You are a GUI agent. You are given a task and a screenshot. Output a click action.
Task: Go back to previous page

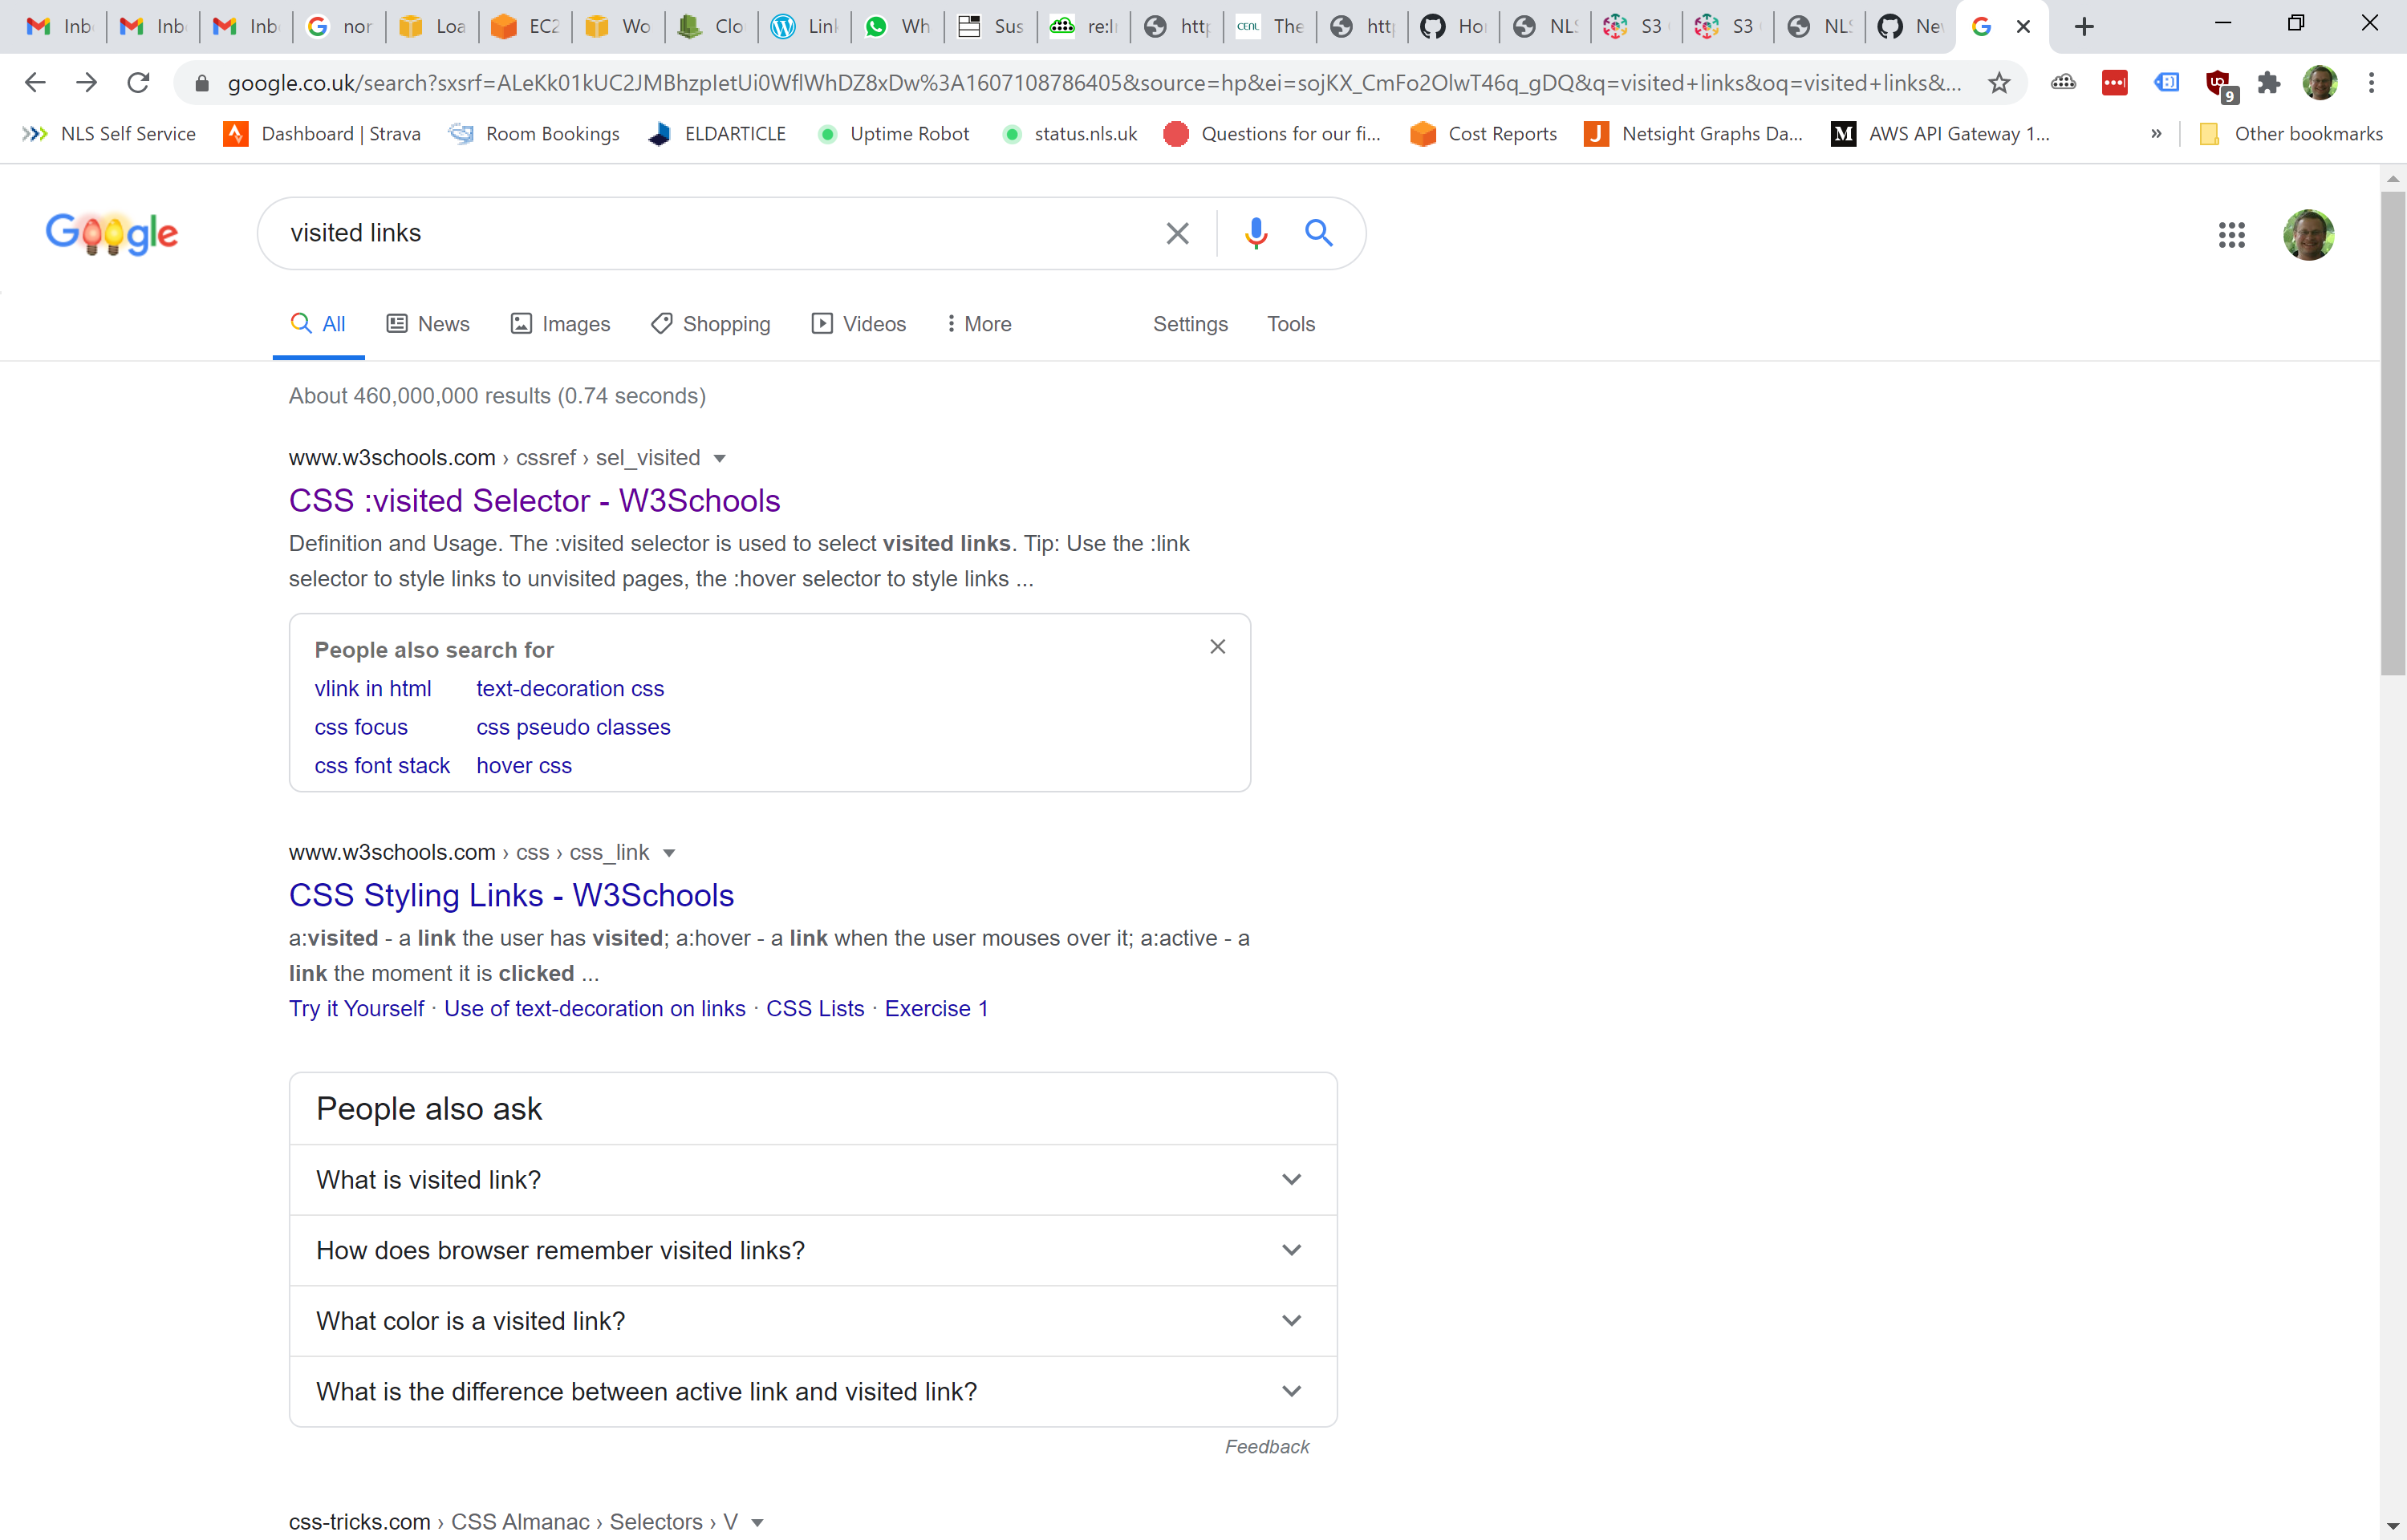pos(35,82)
